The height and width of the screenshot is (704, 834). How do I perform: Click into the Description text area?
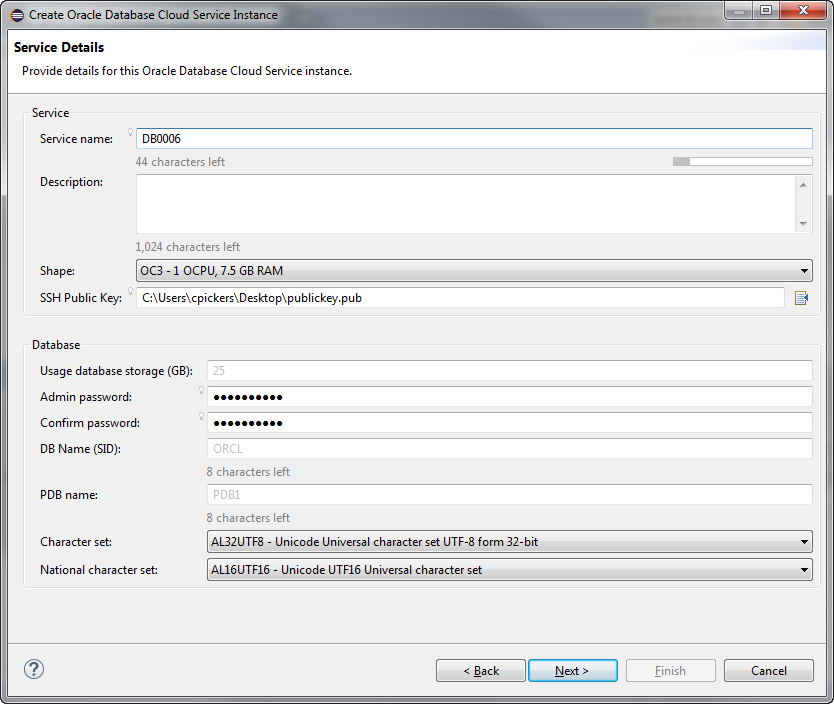[x=465, y=204]
